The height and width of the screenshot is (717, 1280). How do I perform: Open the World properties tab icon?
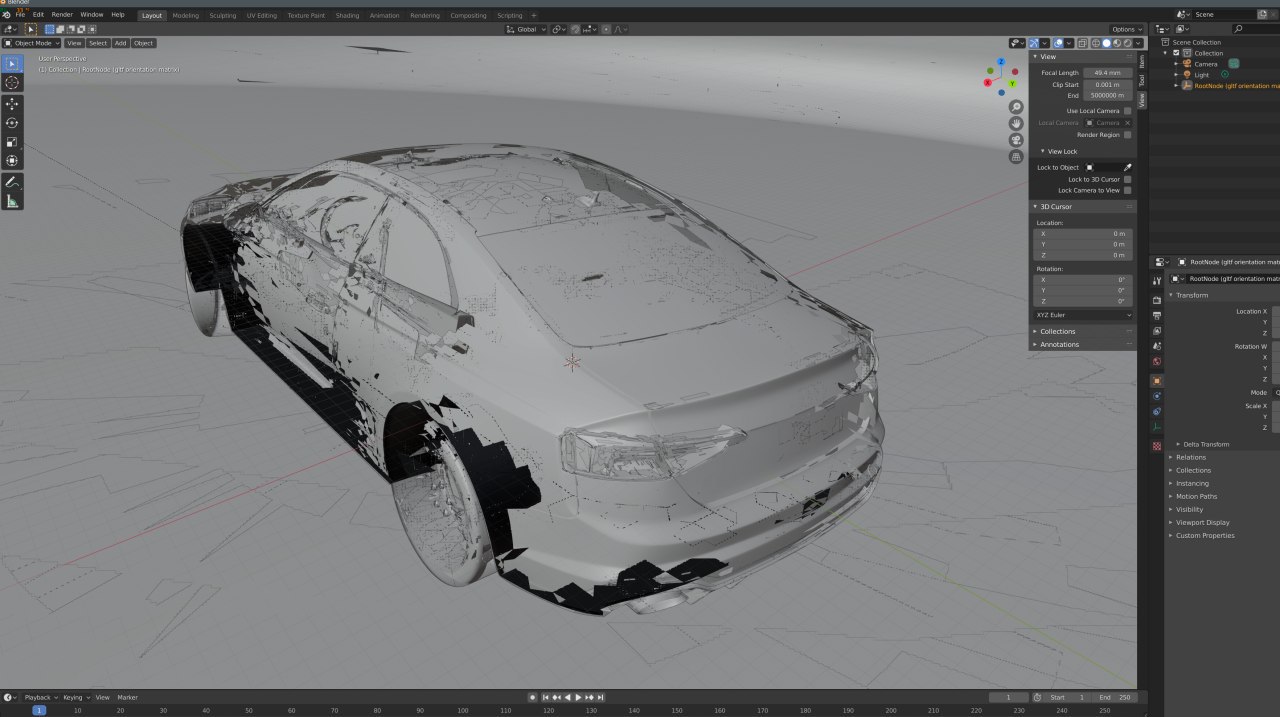(x=1157, y=362)
